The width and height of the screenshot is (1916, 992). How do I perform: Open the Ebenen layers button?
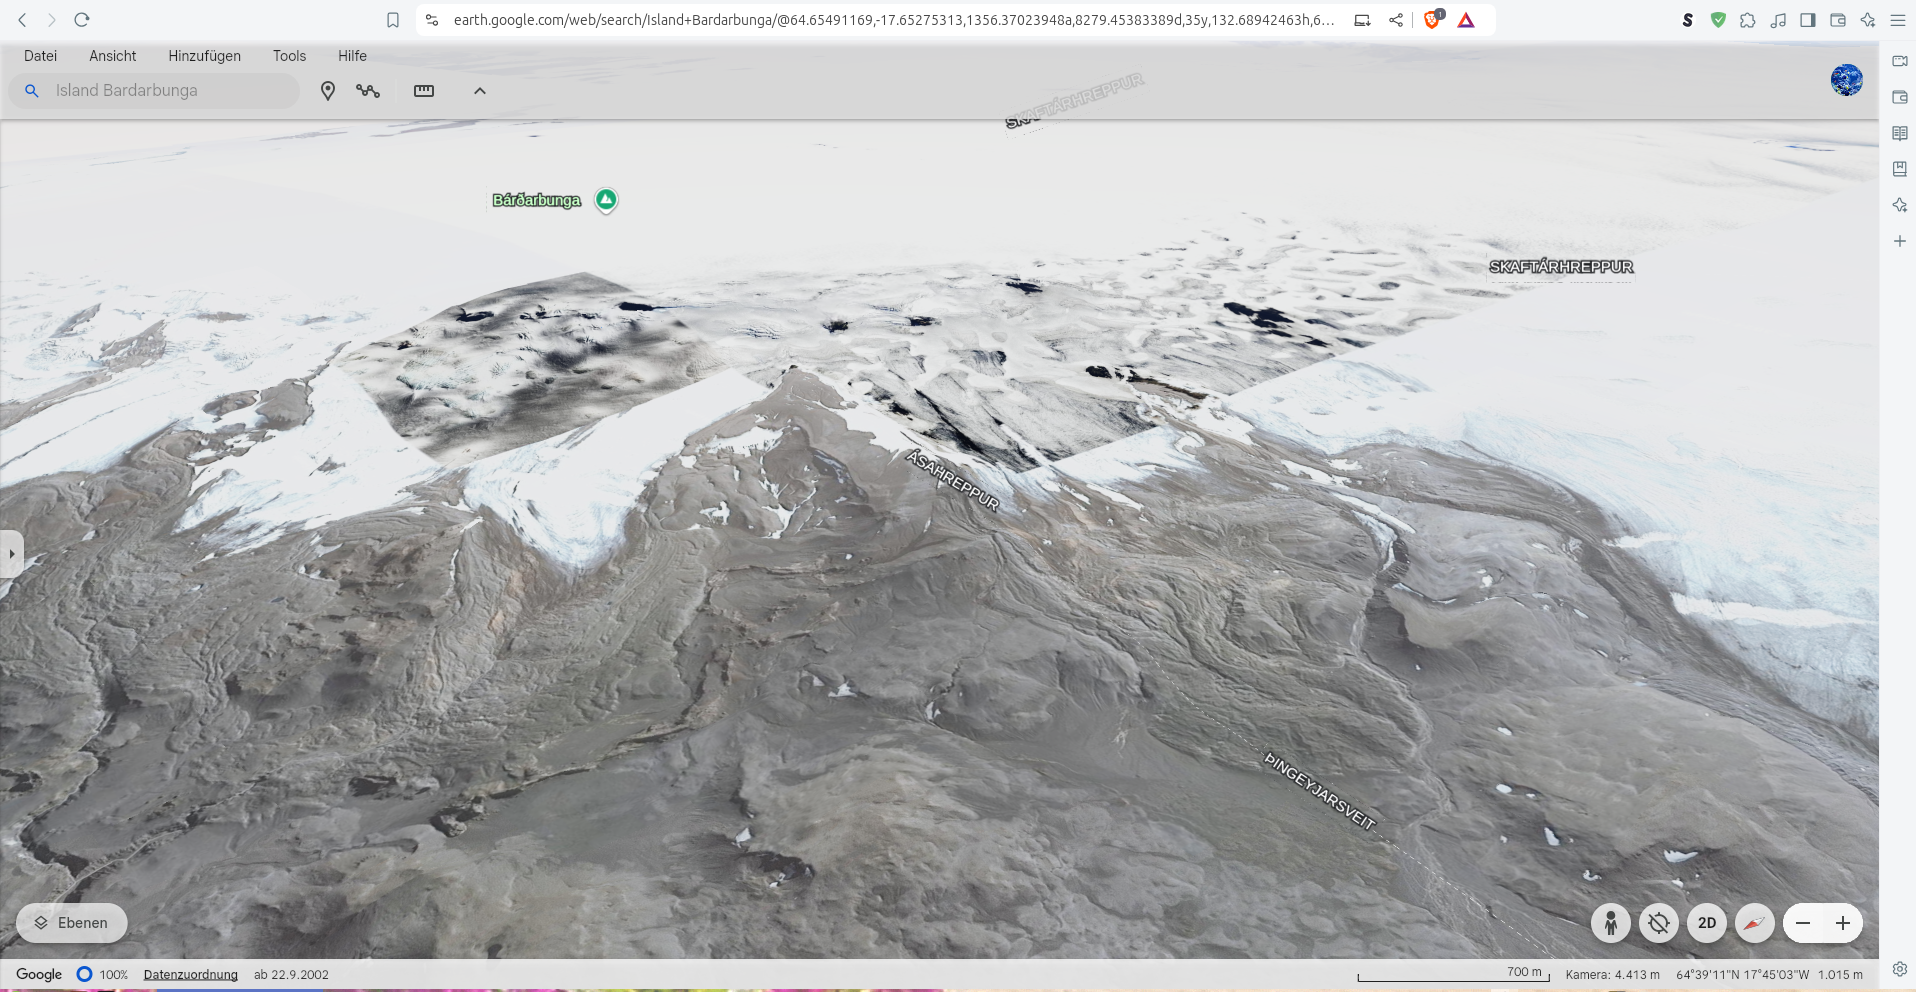point(72,923)
